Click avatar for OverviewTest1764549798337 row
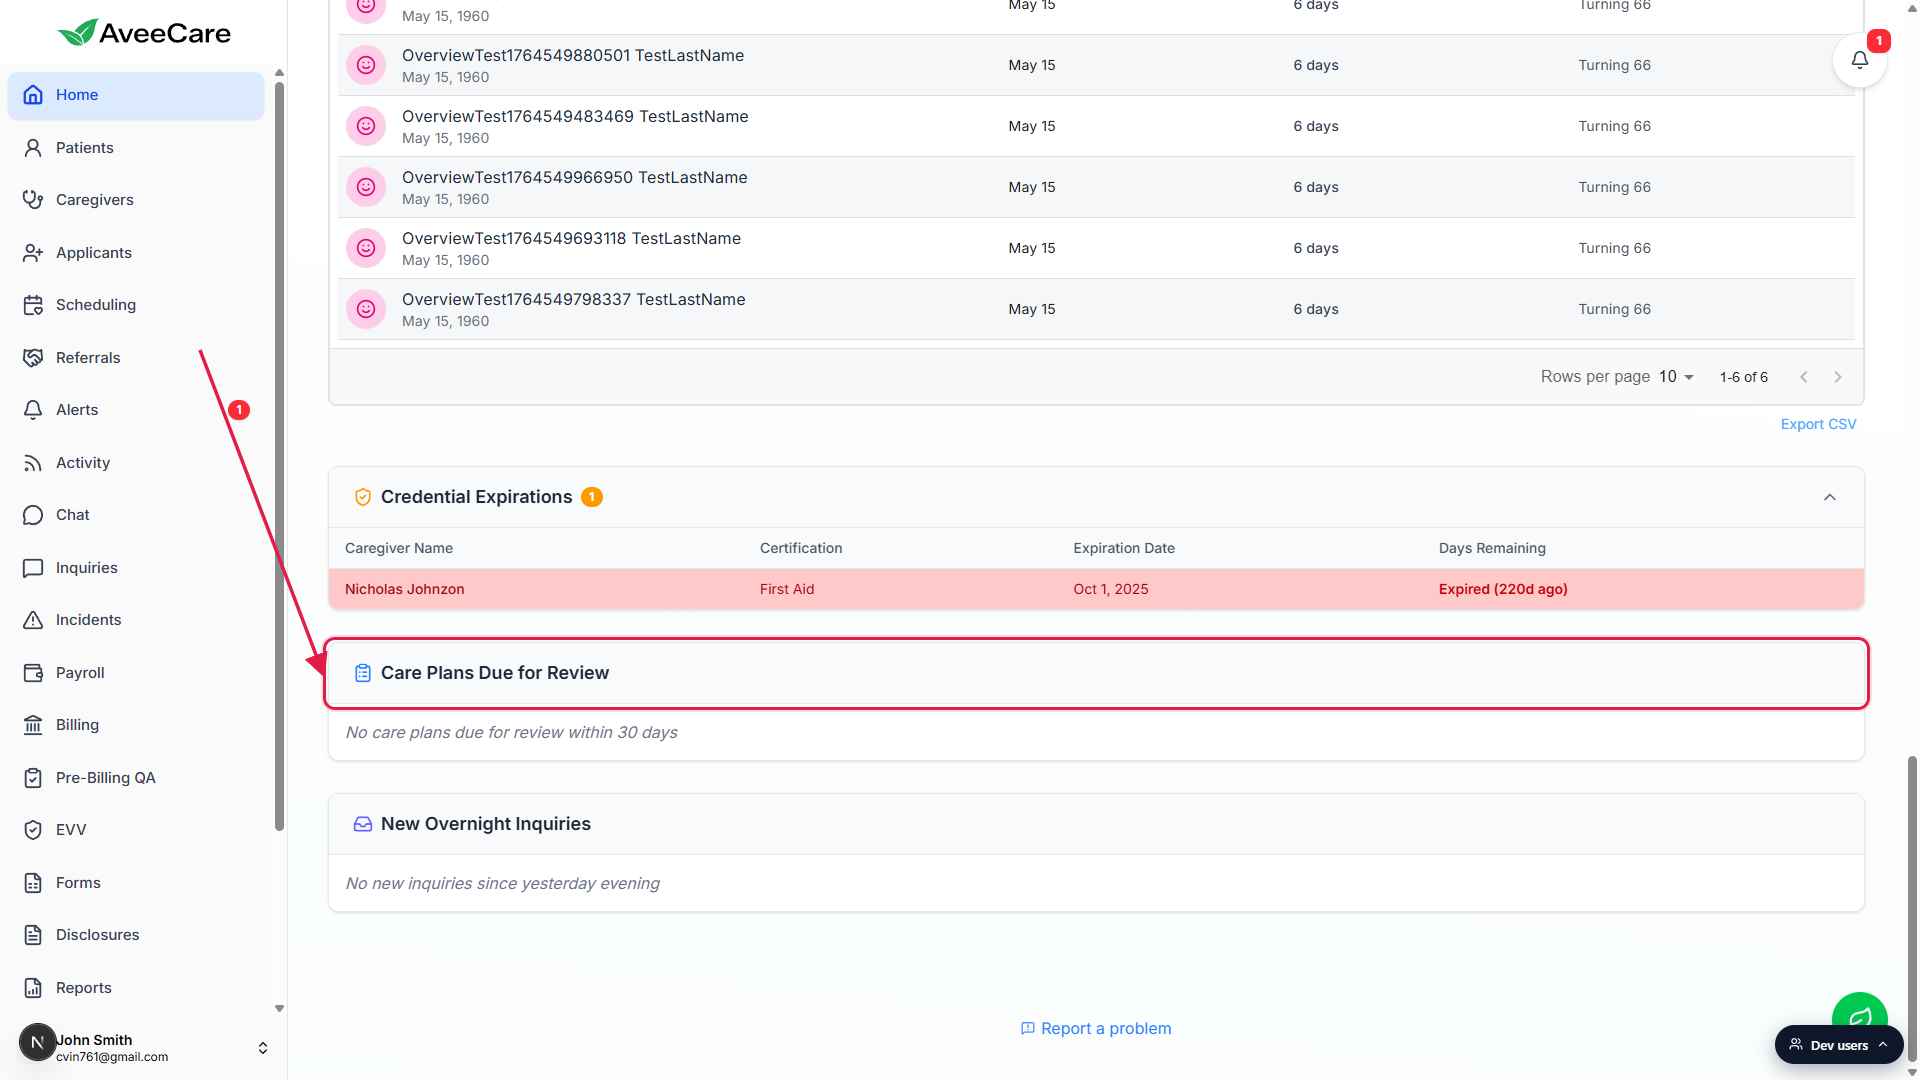This screenshot has width=1920, height=1080. point(366,309)
